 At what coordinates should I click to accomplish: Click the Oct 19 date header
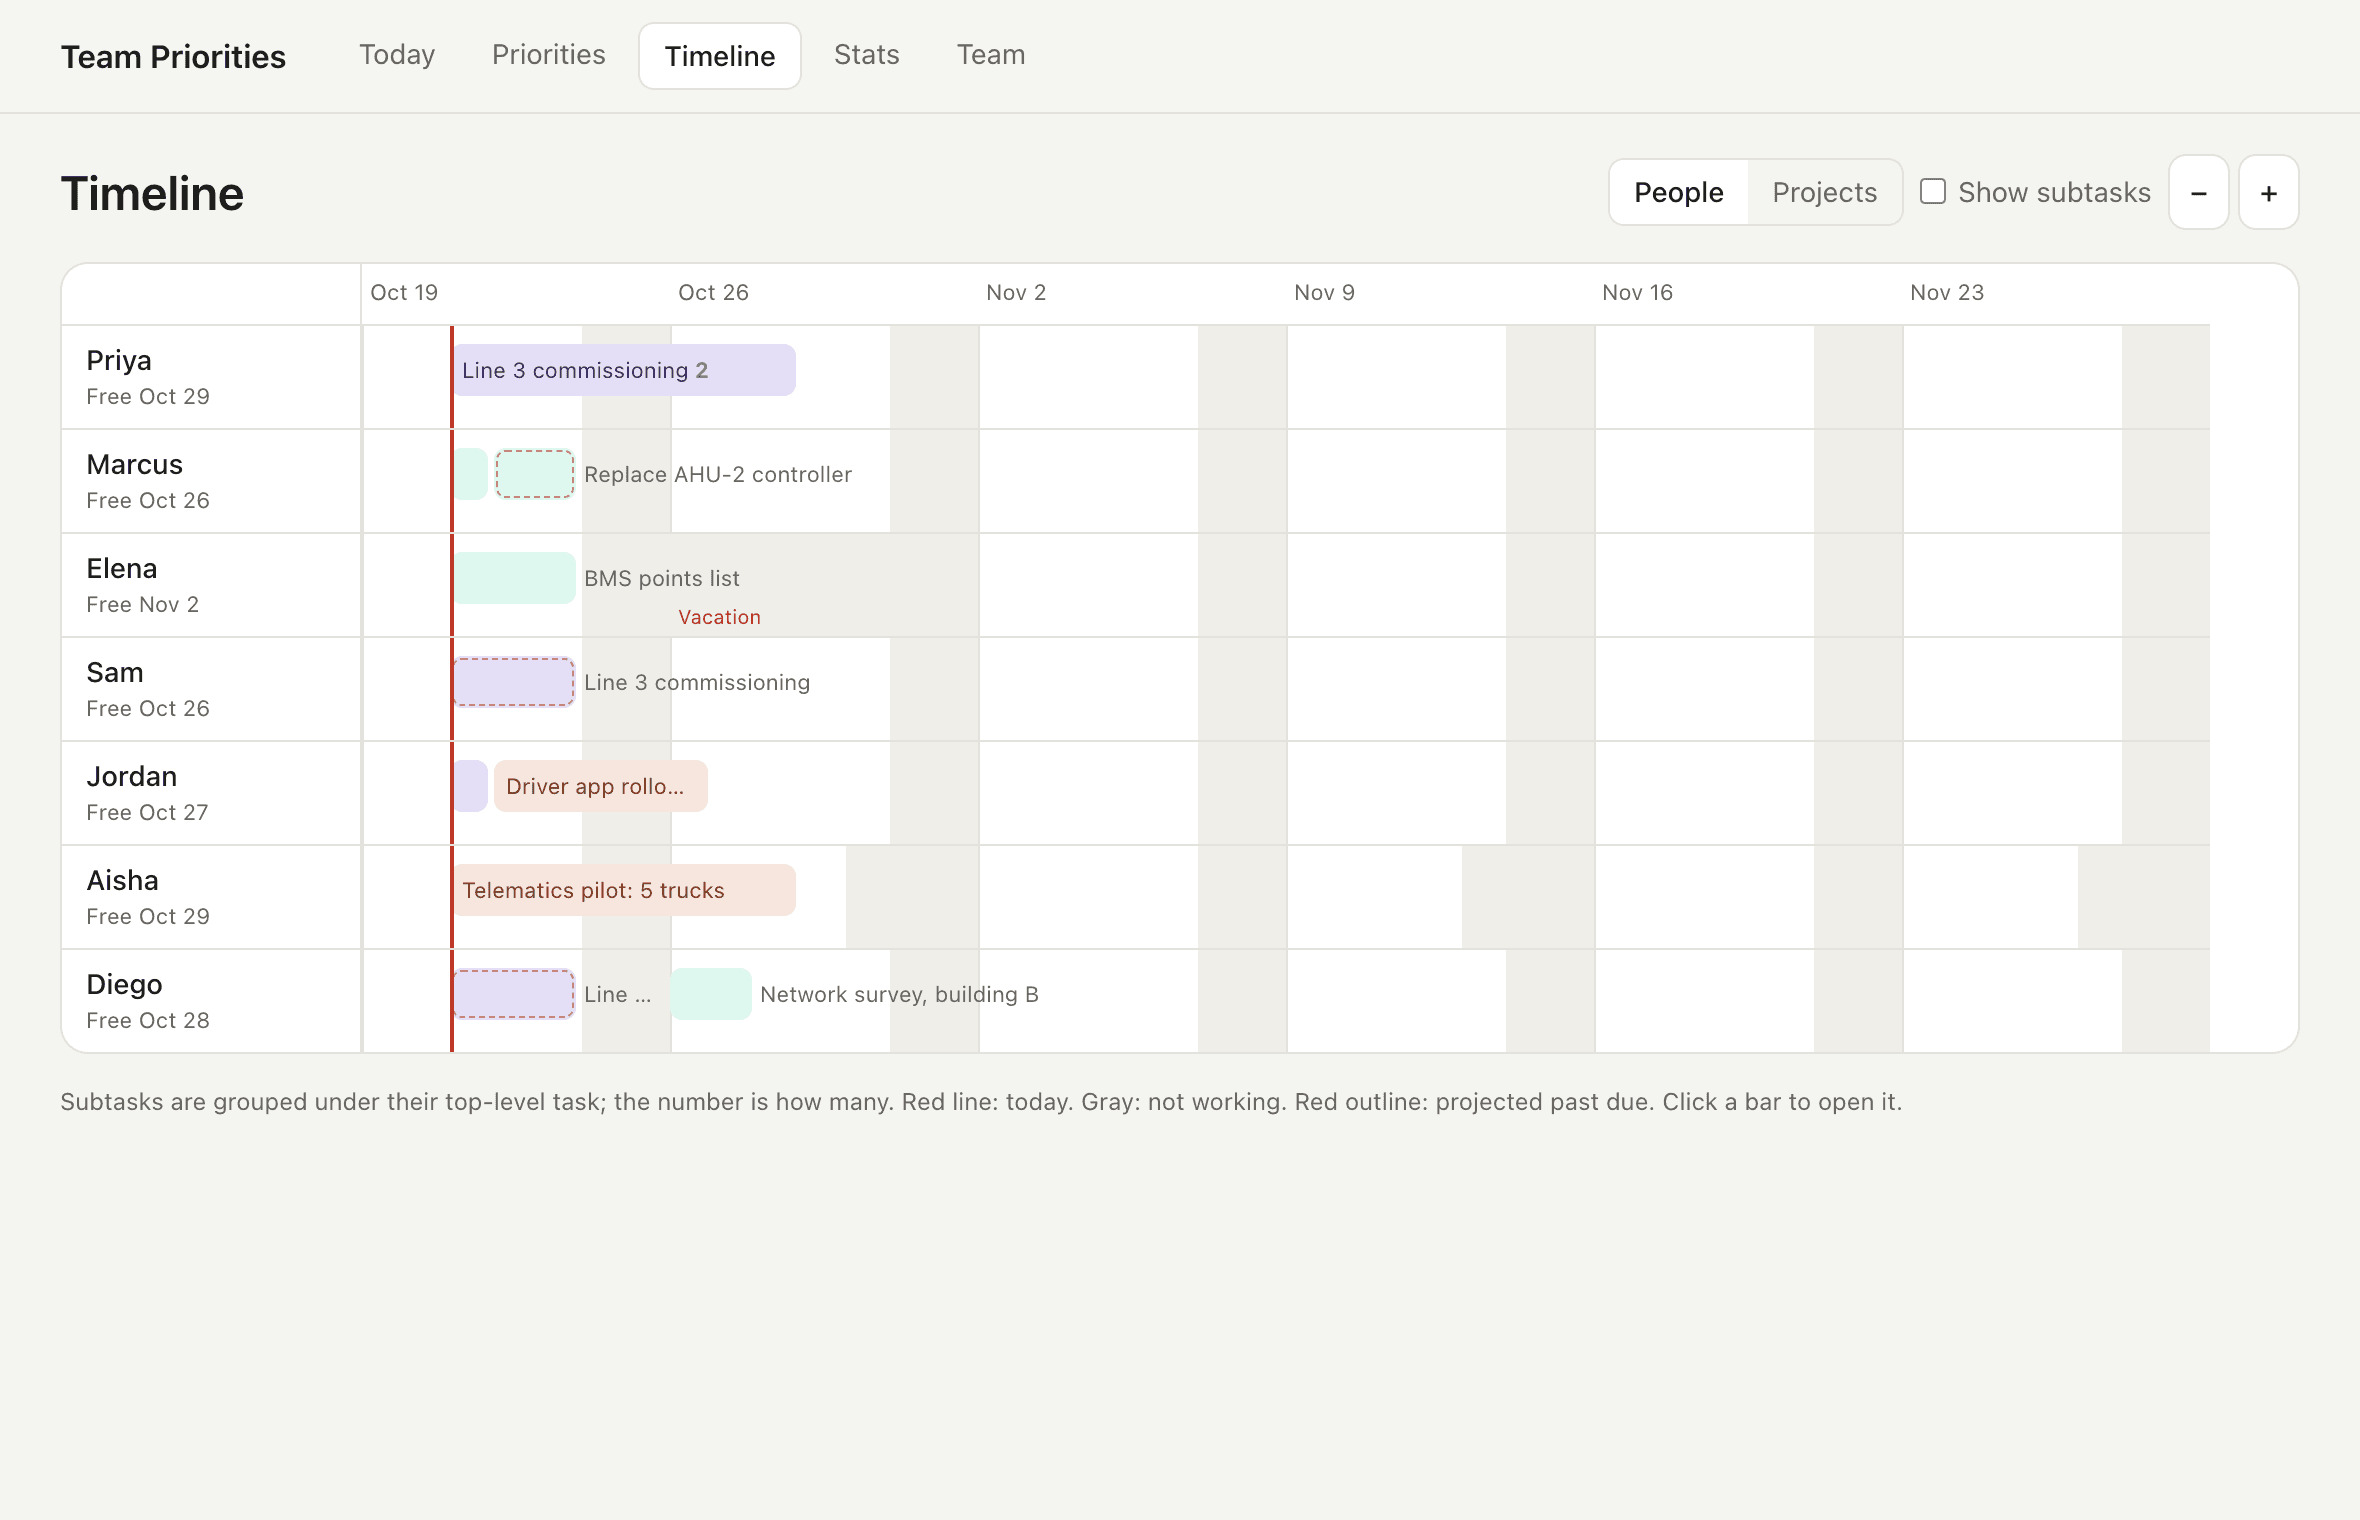[x=404, y=292]
